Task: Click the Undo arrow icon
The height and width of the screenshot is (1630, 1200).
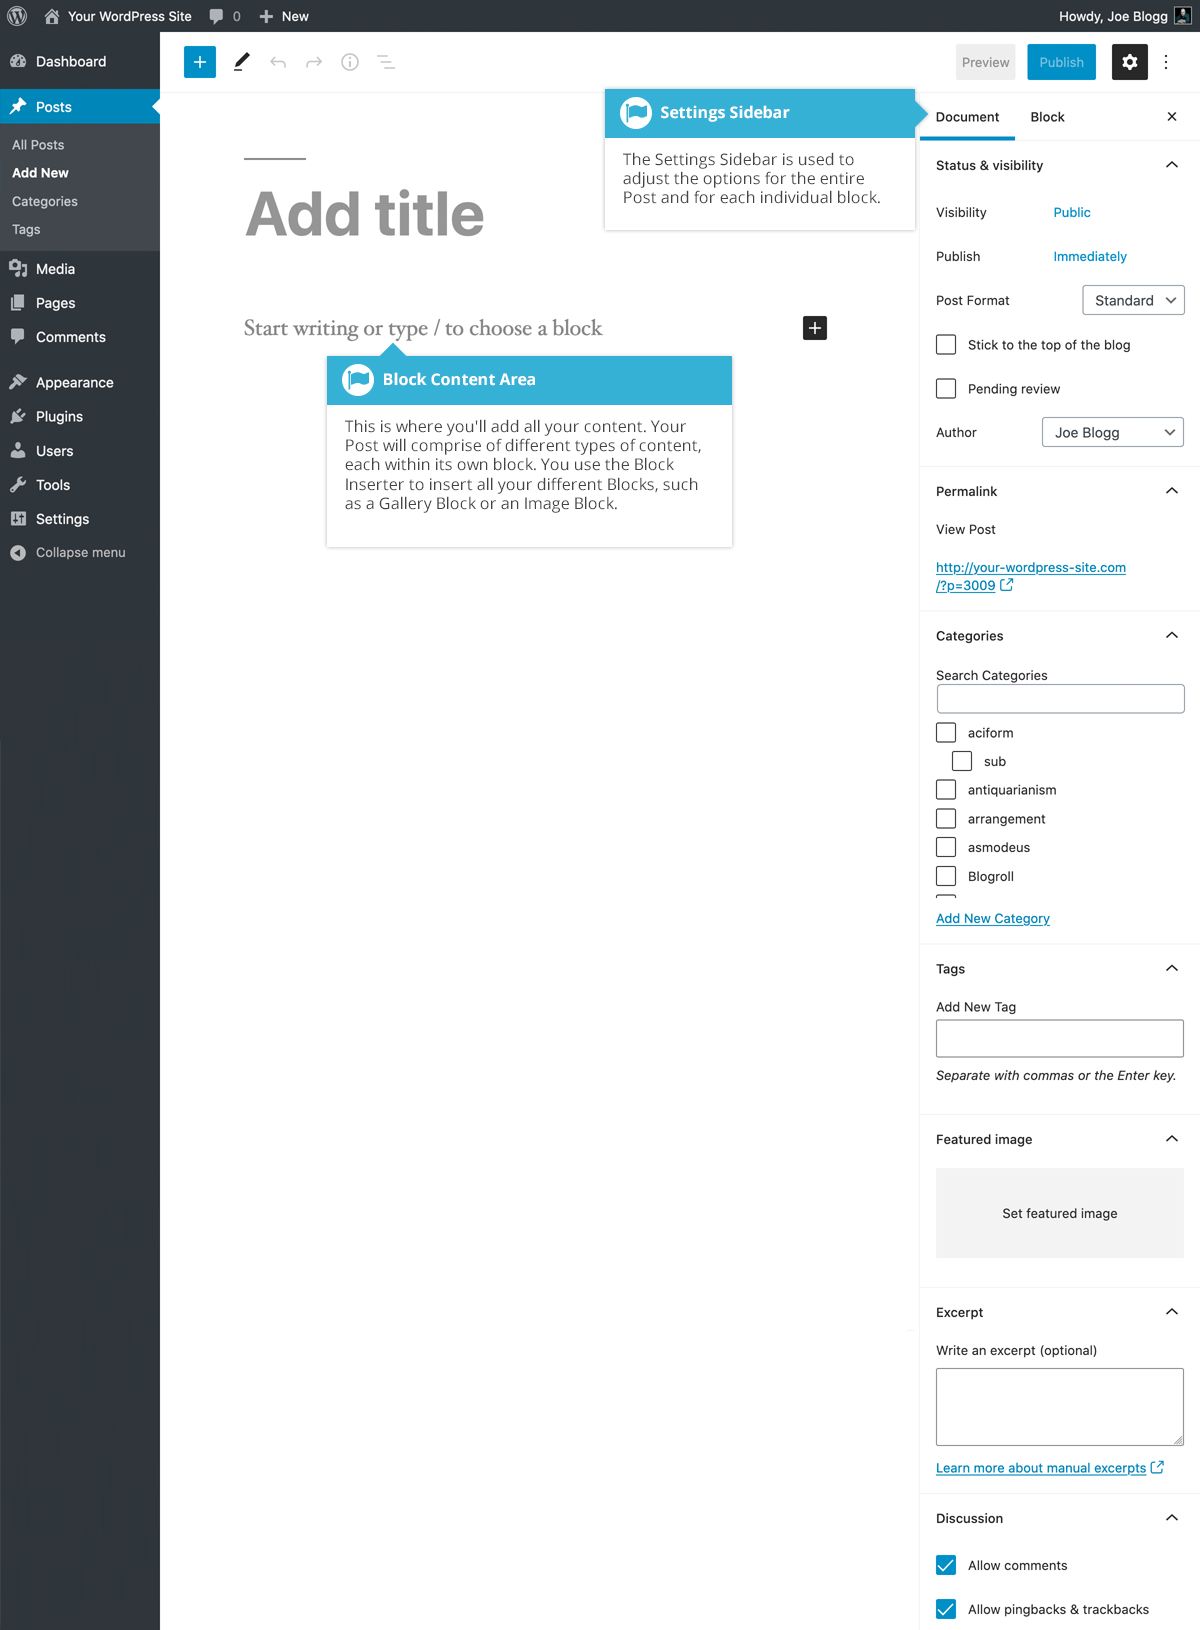Action: [x=278, y=62]
